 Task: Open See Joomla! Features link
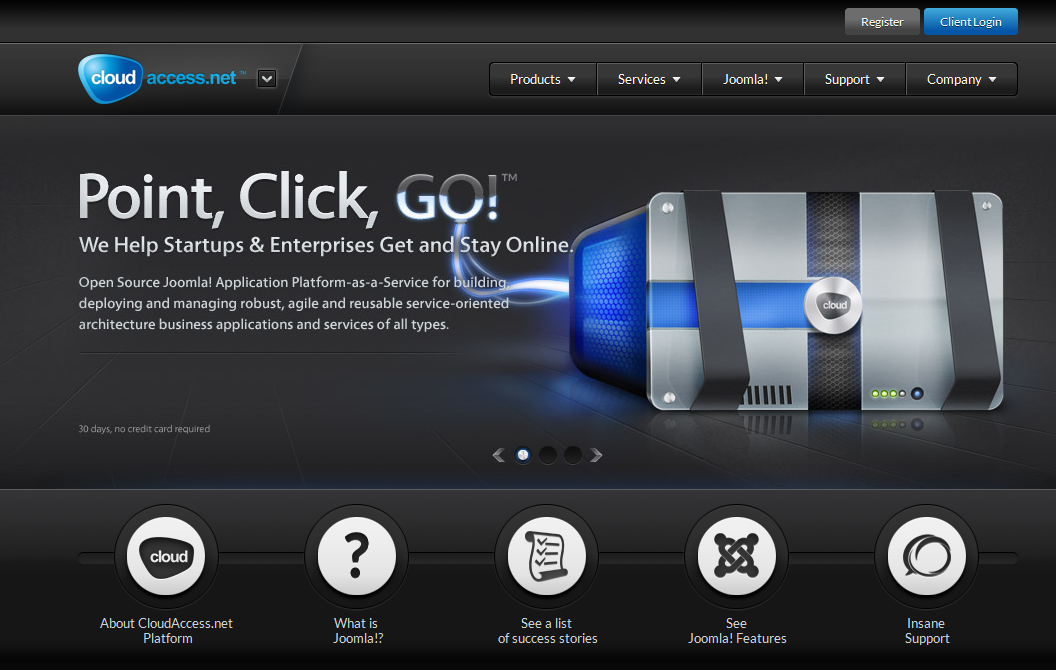737,631
